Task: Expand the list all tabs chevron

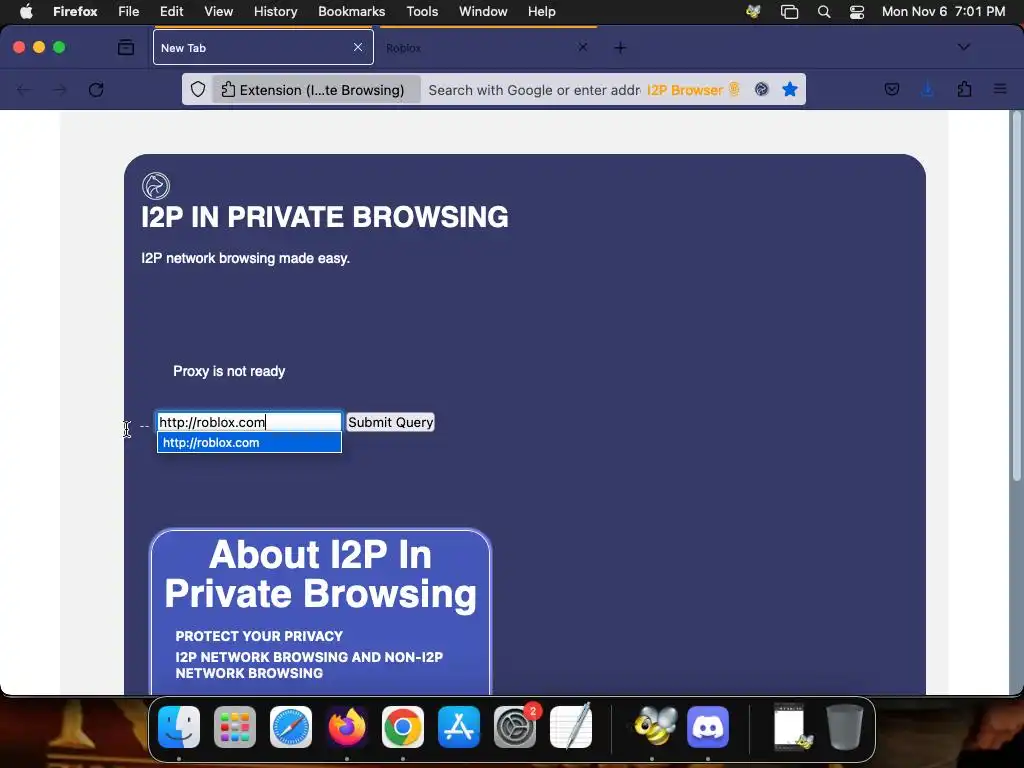Action: [x=963, y=47]
